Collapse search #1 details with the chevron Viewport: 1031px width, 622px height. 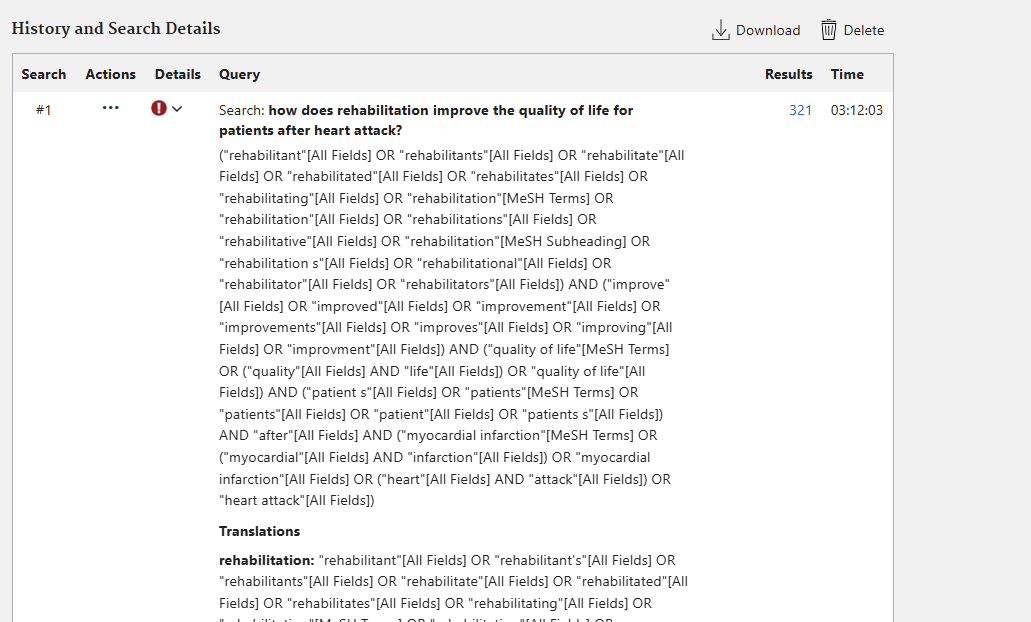178,109
